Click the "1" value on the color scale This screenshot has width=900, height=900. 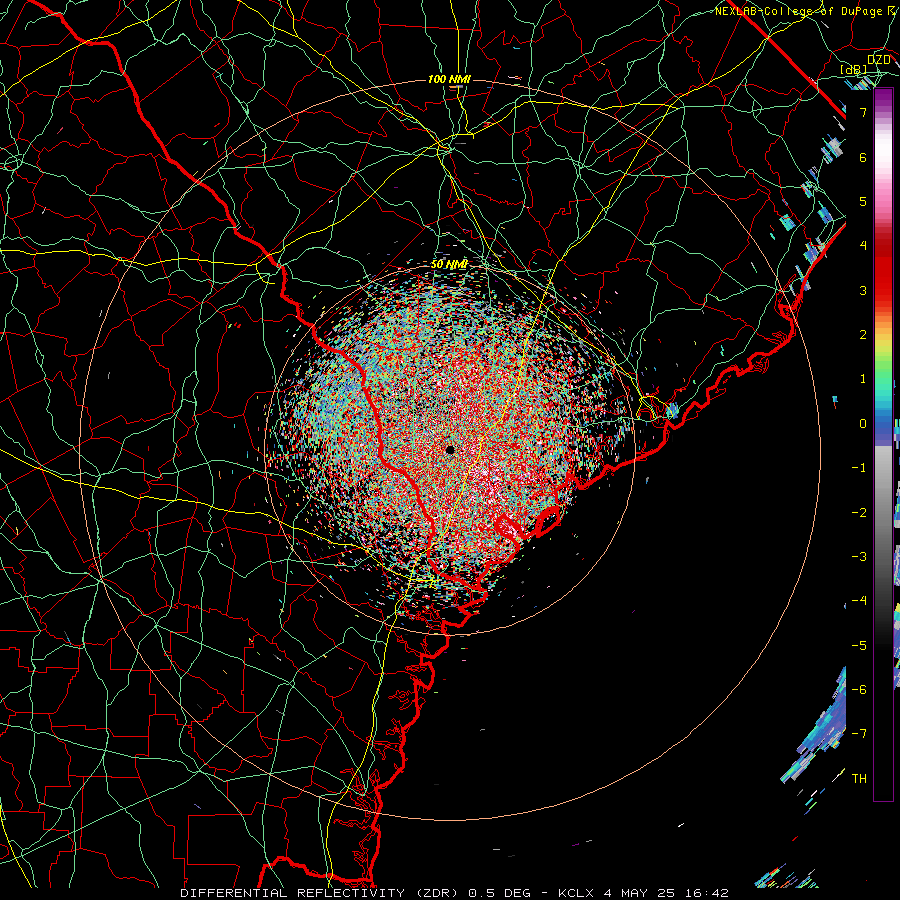[x=863, y=379]
